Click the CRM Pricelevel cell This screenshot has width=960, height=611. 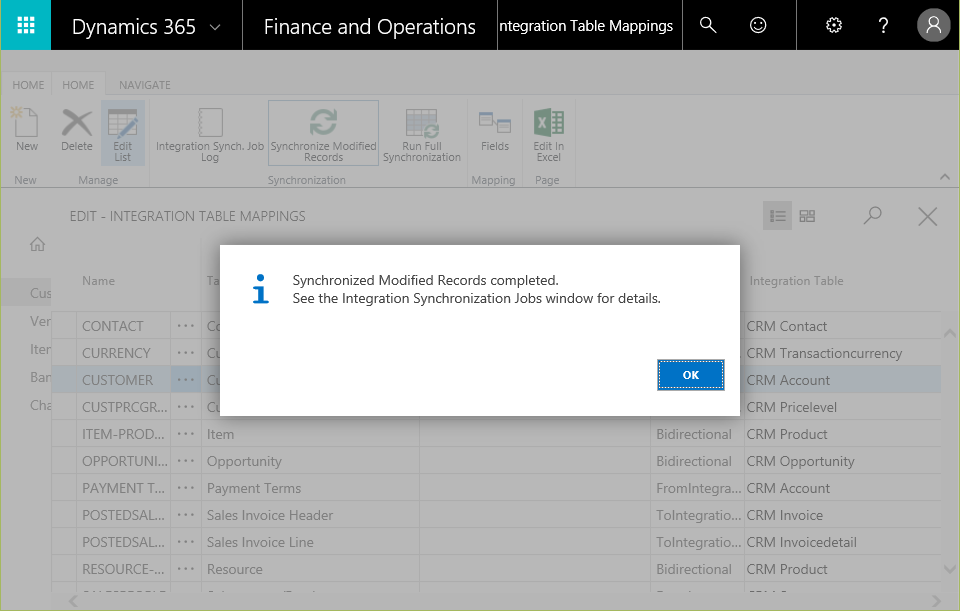click(x=842, y=407)
